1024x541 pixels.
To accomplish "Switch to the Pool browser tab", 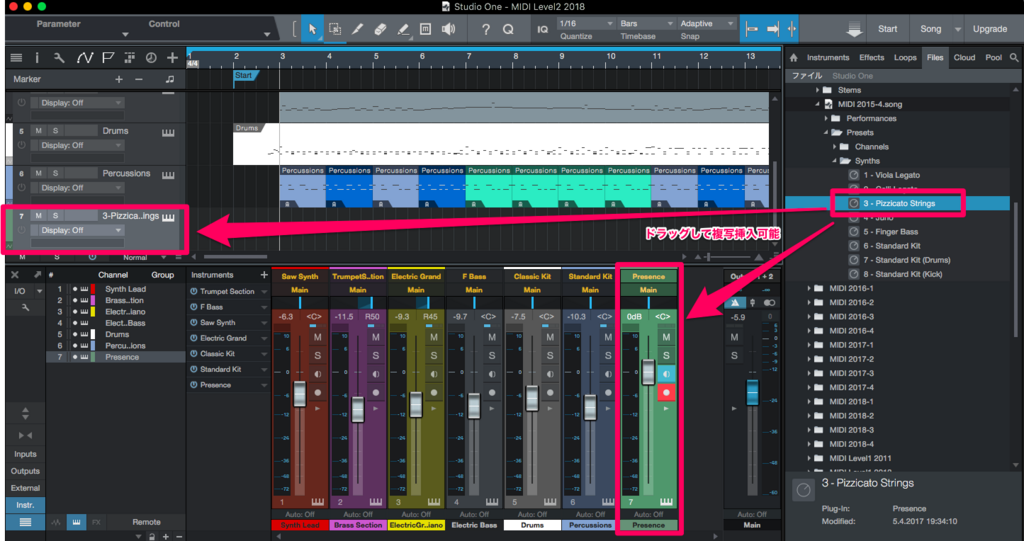I will (x=993, y=57).
